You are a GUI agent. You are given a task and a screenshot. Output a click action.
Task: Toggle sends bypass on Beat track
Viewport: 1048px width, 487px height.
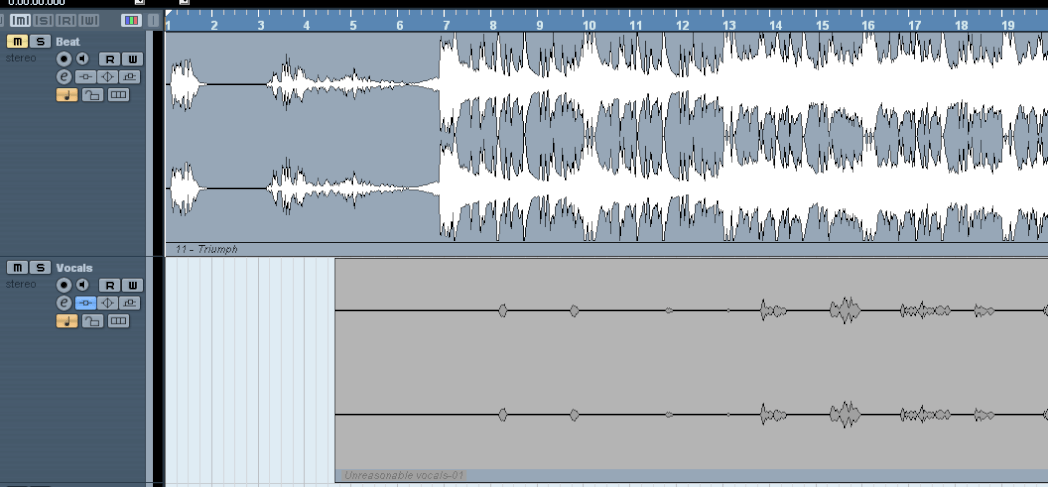click(x=130, y=77)
